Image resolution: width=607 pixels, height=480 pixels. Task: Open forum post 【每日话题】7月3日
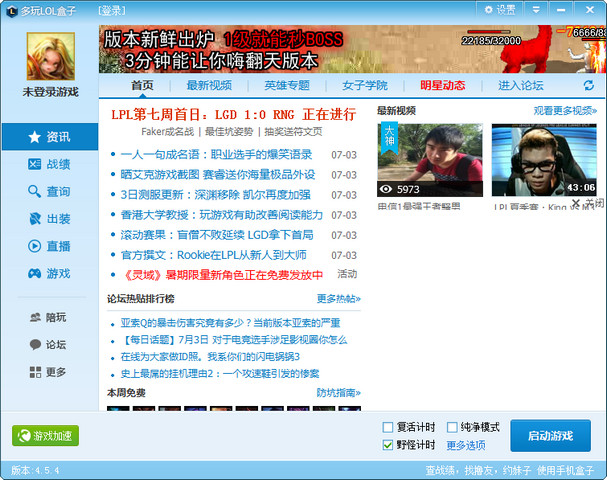tap(234, 340)
